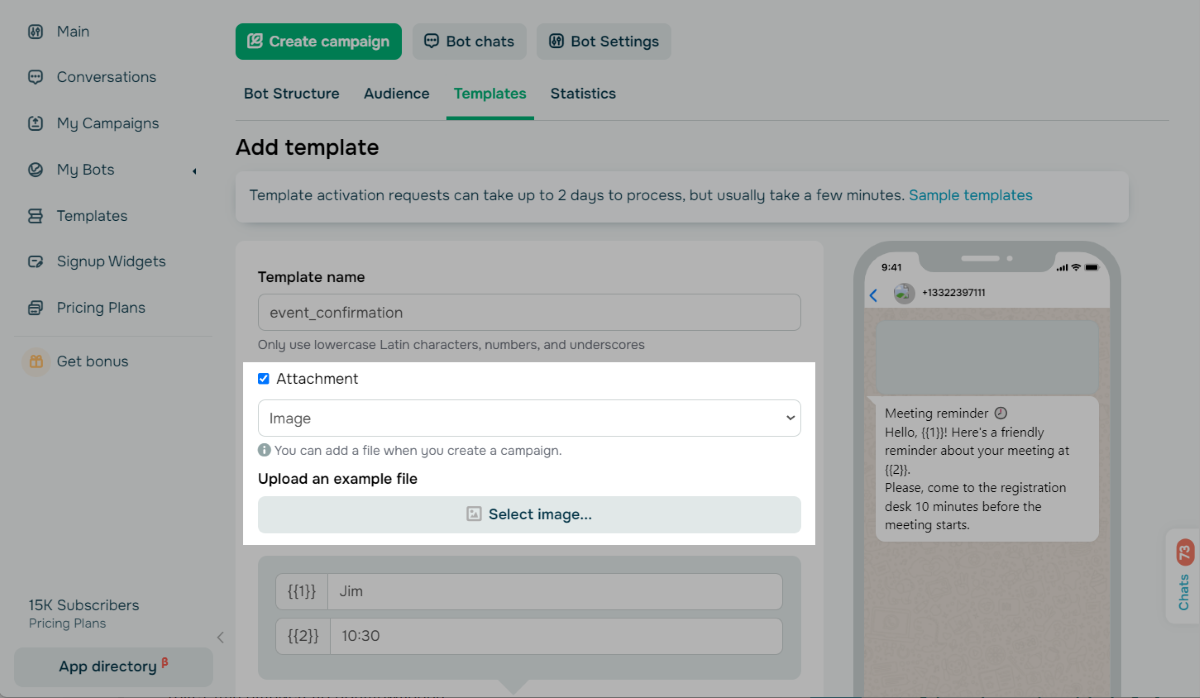The image size is (1200, 698).
Task: Open Conversations via its chat icon
Action: 36,77
